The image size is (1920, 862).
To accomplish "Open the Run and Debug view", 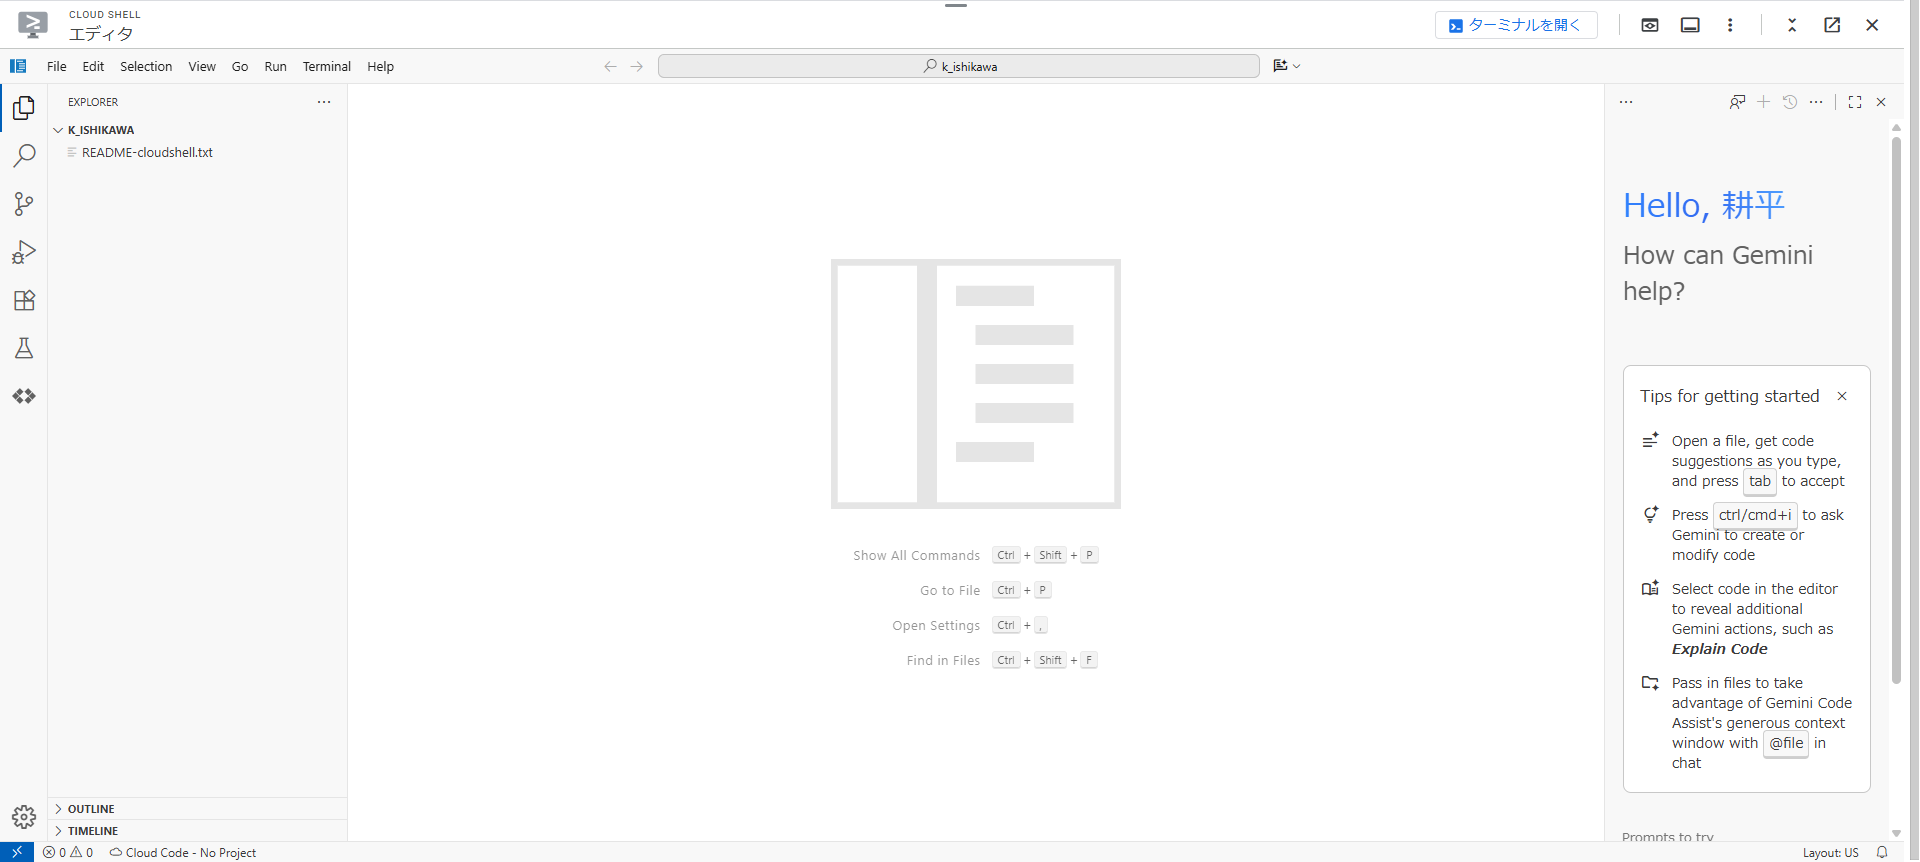I will (x=24, y=252).
